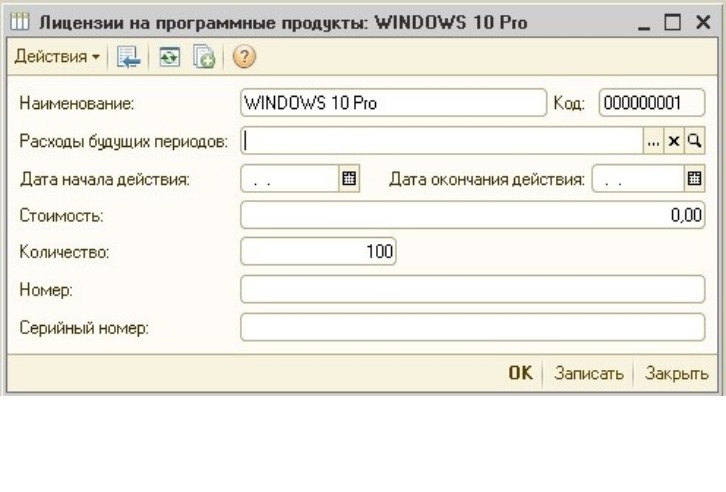Open the calendar for Дата окончания действия

coord(694,178)
